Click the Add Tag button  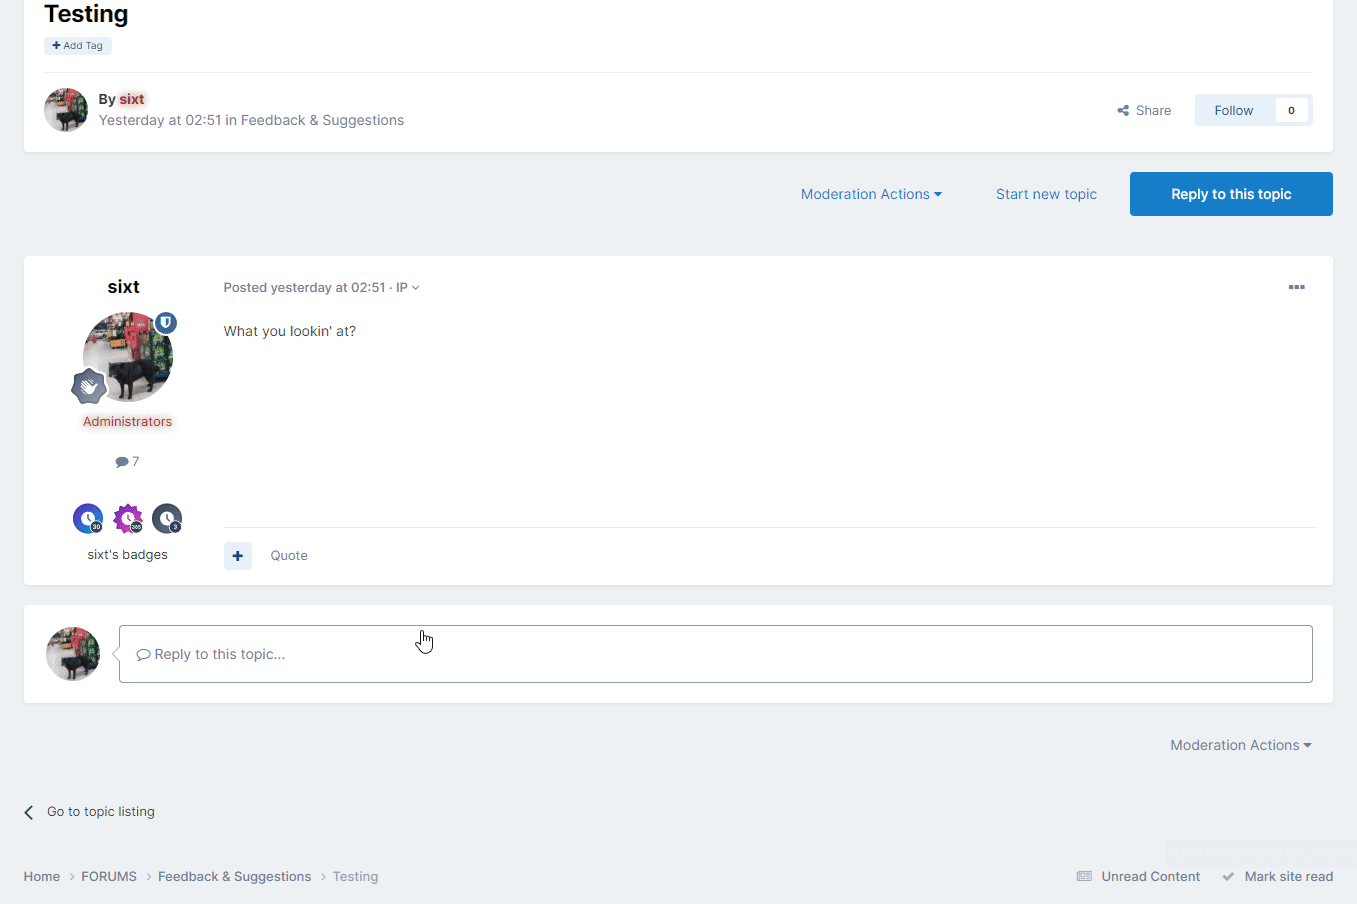point(77,45)
